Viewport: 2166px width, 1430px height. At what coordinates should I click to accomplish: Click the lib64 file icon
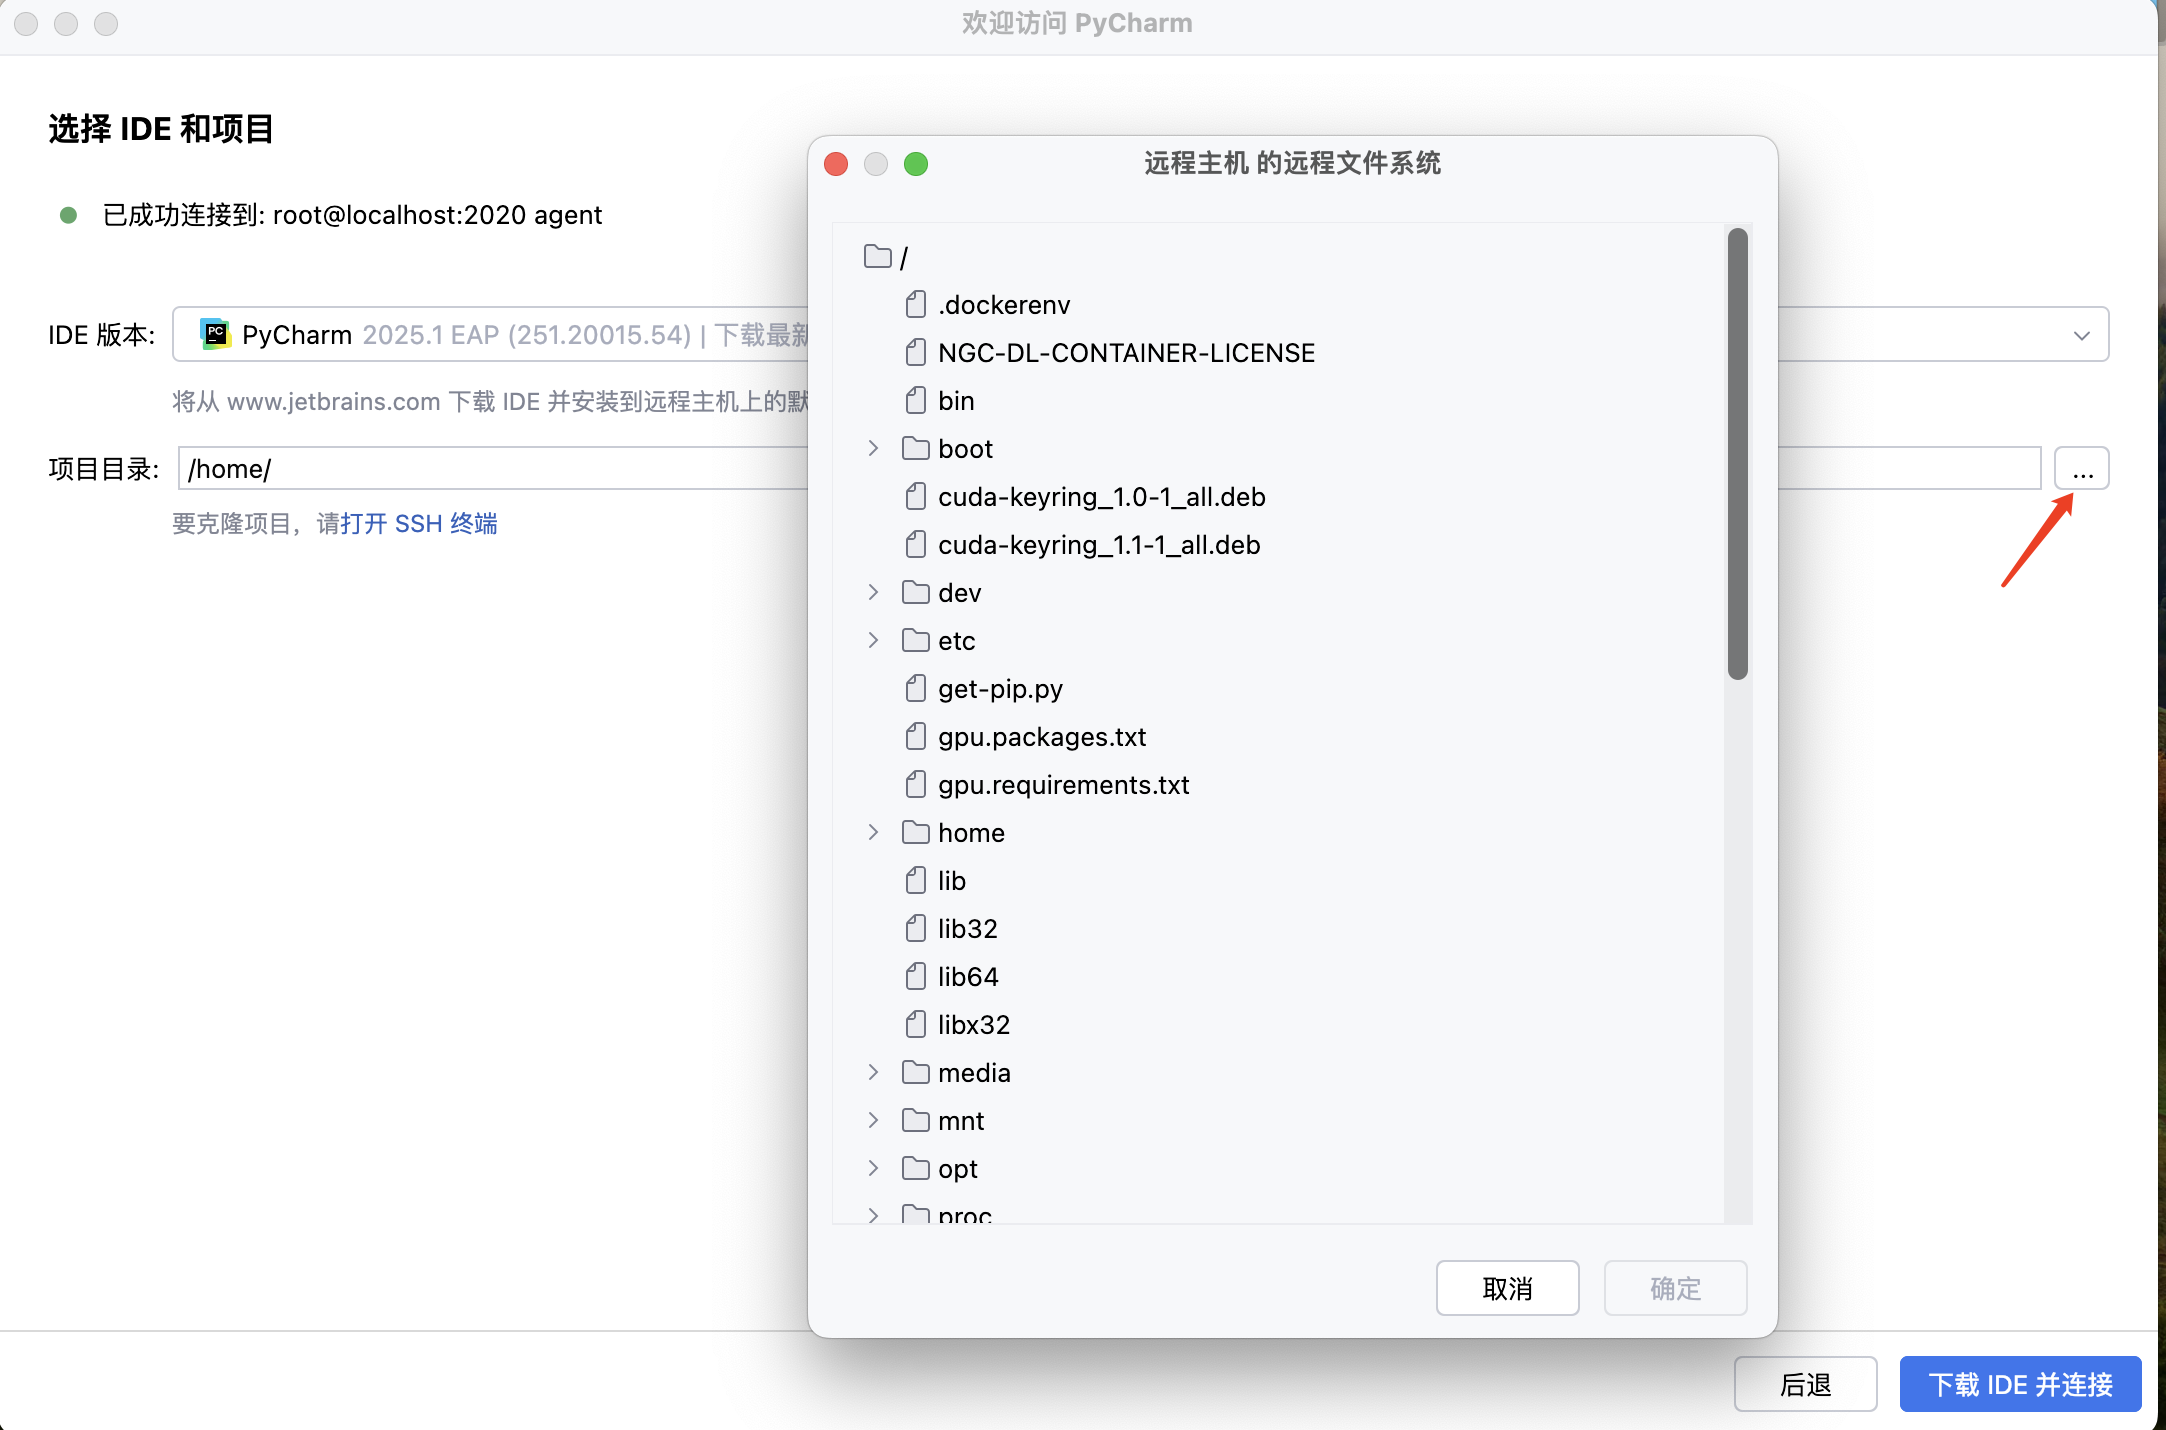[x=915, y=977]
